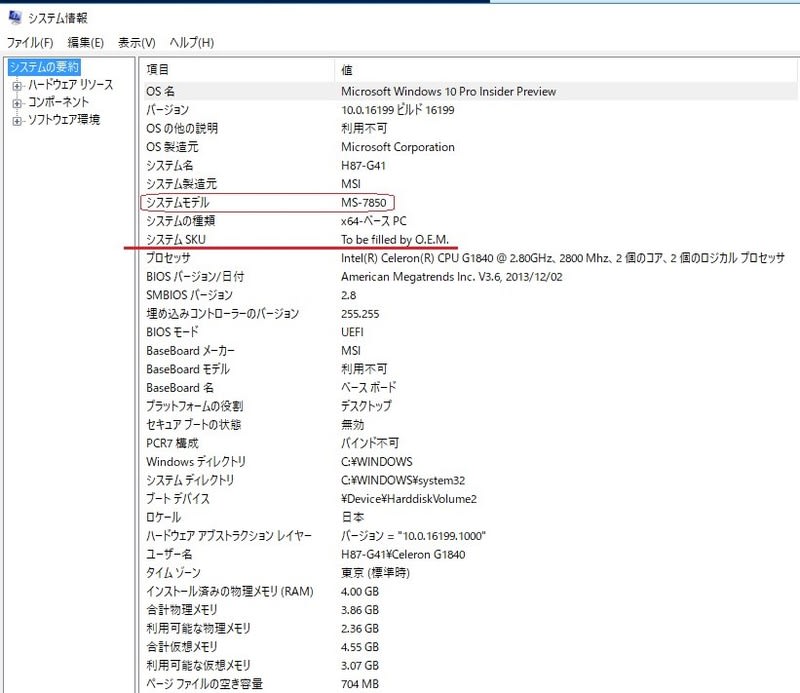
Task: Open the ファイル(F) menu
Action: coord(30,42)
